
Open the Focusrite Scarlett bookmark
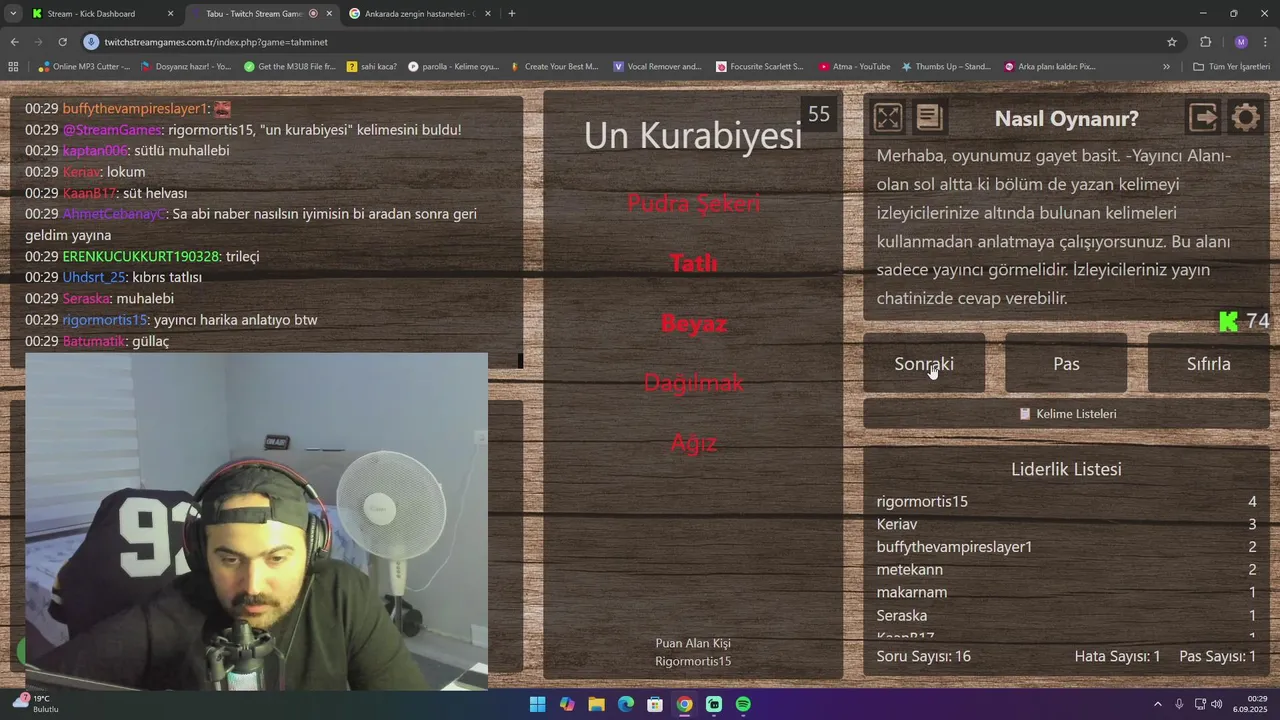point(760,67)
